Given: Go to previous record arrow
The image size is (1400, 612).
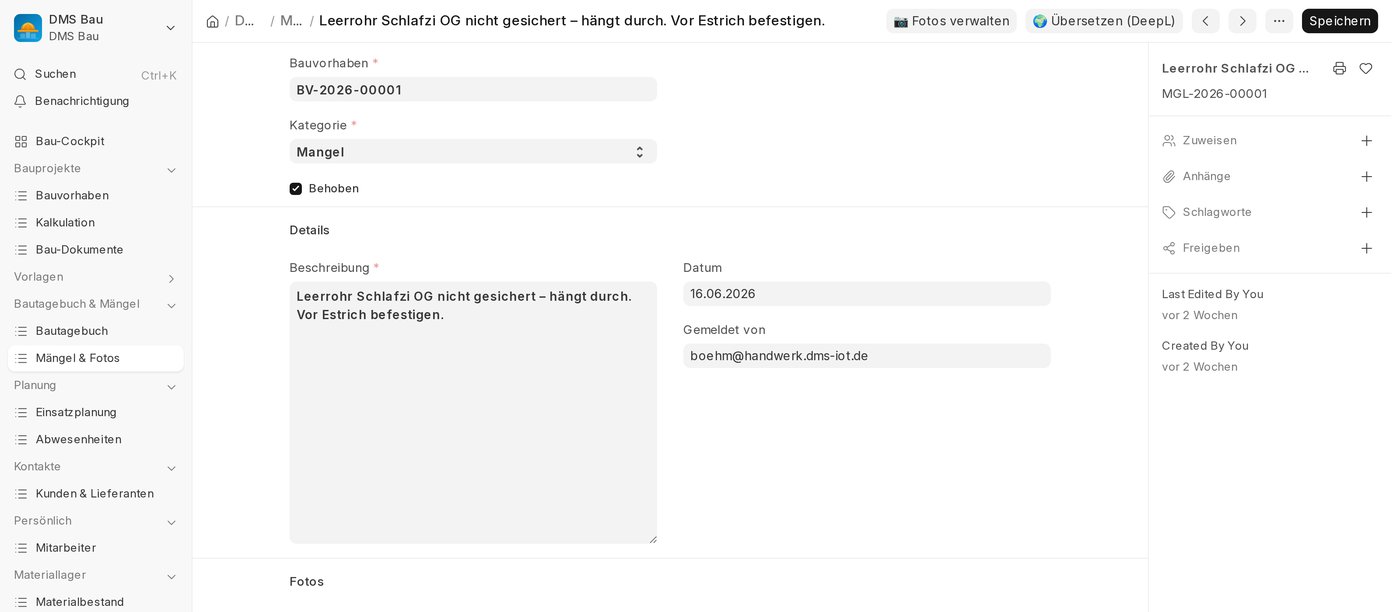Looking at the screenshot, I should [1205, 21].
